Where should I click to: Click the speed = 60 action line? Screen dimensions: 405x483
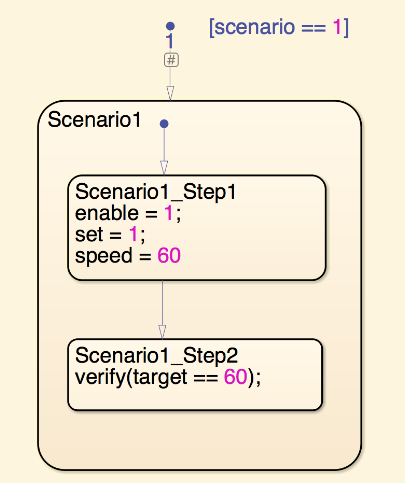click(128, 256)
